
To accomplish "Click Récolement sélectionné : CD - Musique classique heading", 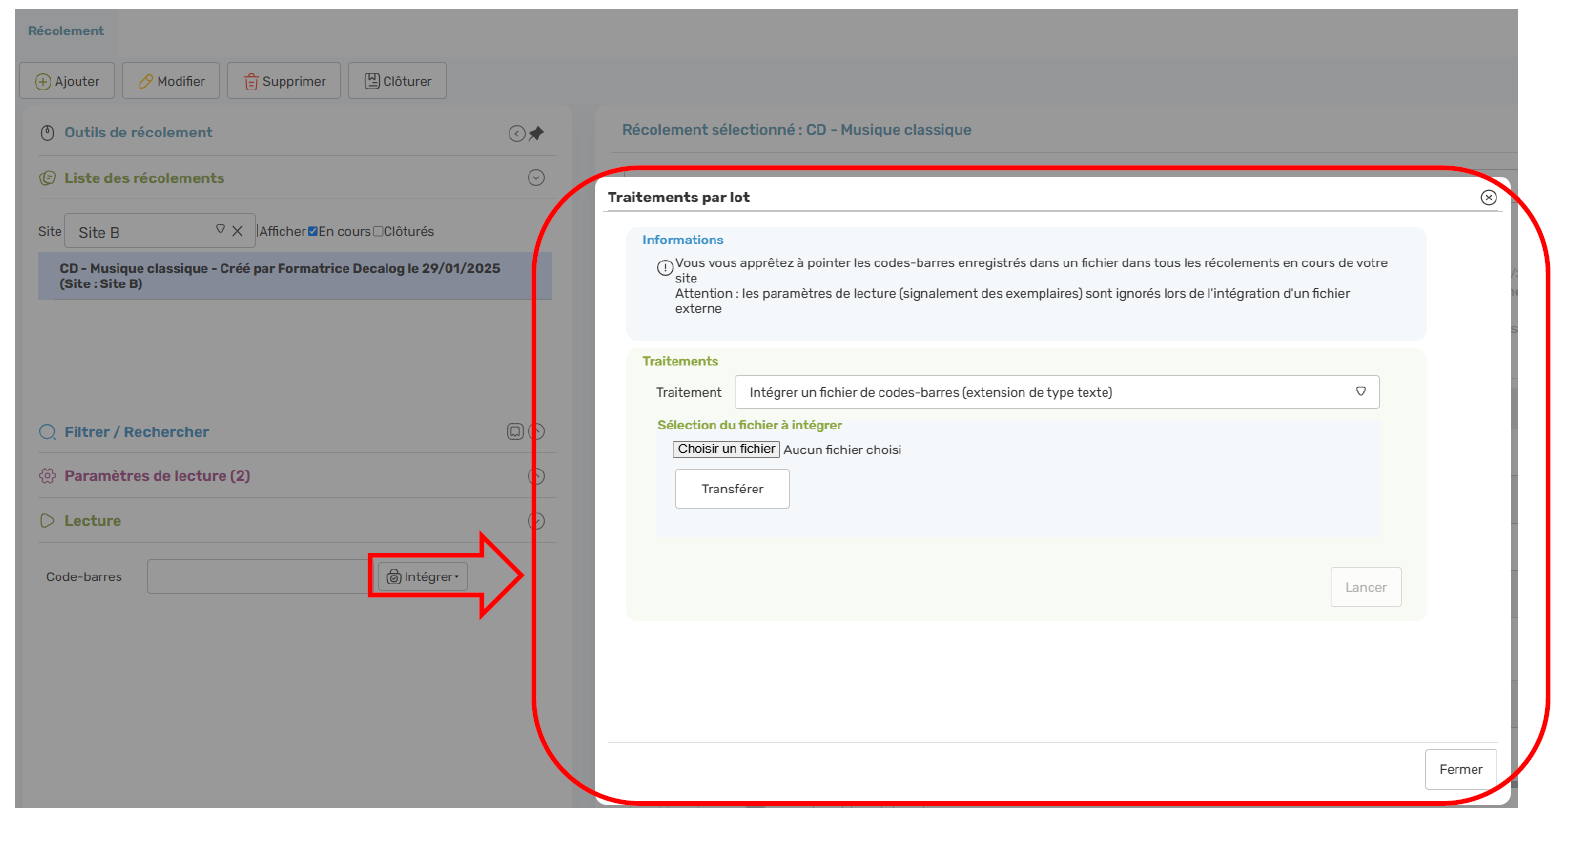I will click(x=797, y=130).
